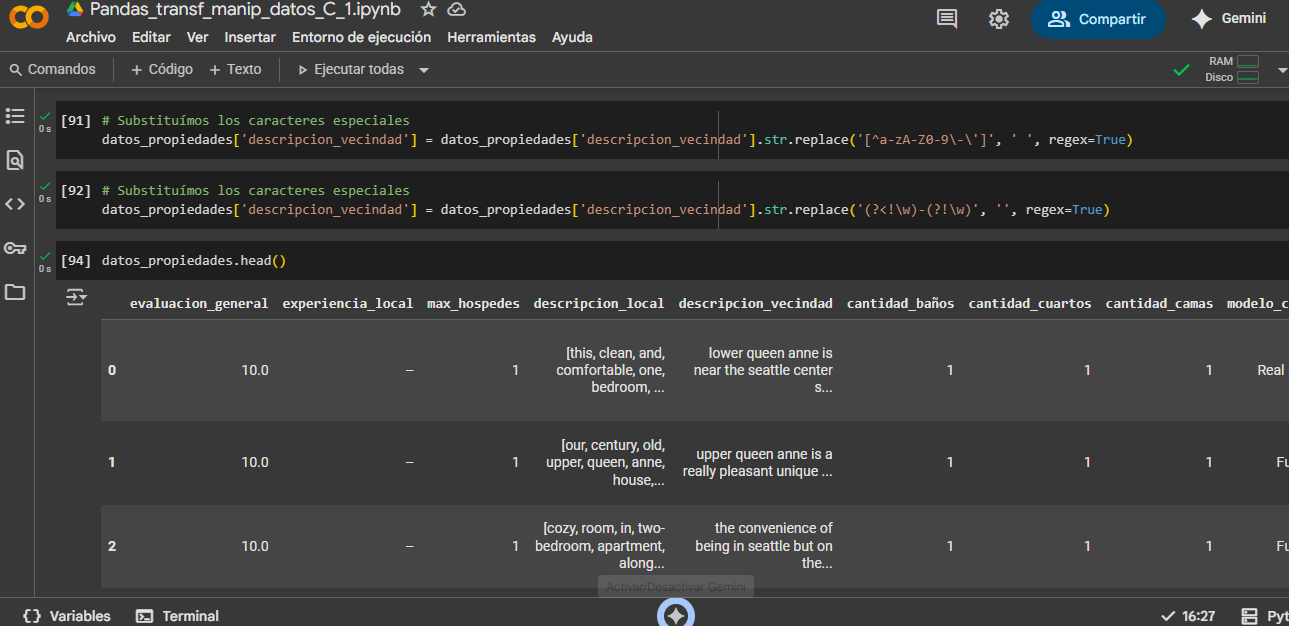Click the cantidad_camas column header
The height and width of the screenshot is (626, 1289).
[x=1159, y=303]
